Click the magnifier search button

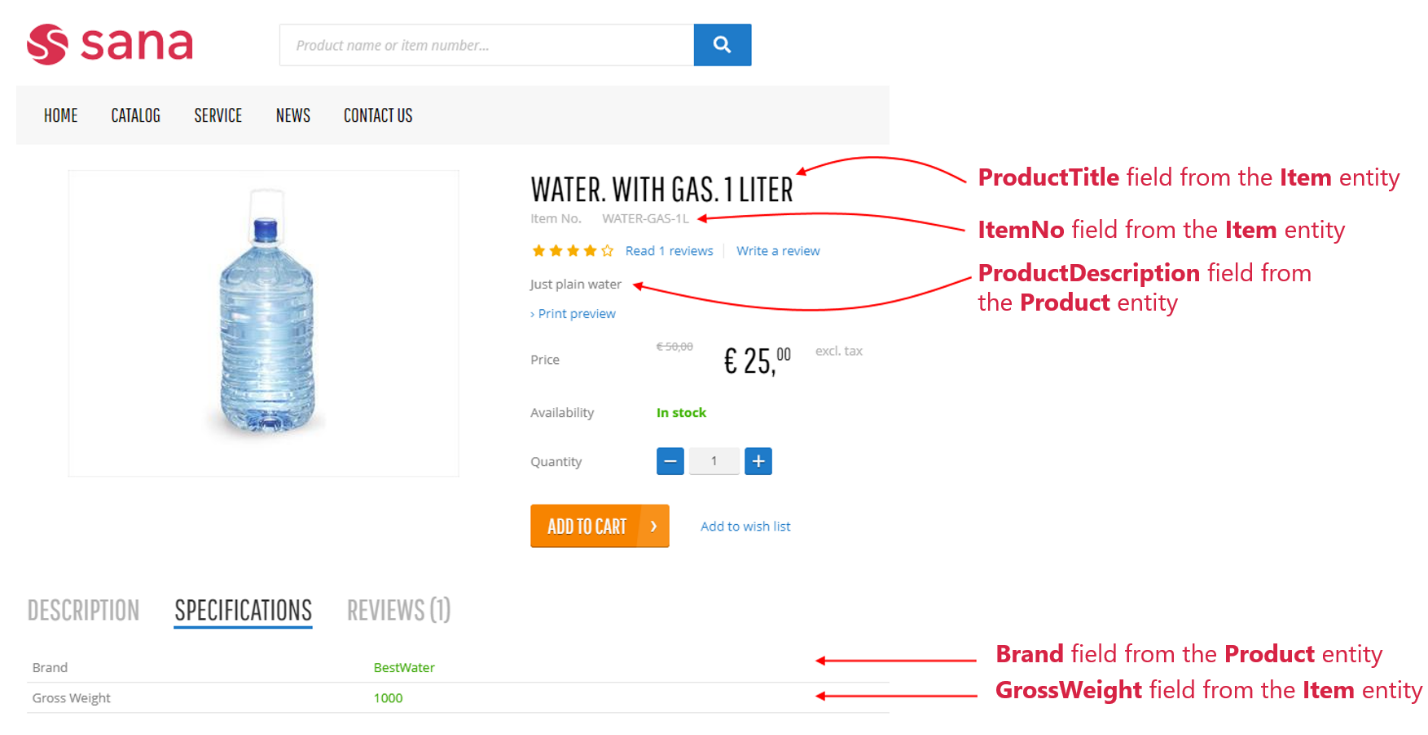(x=722, y=45)
